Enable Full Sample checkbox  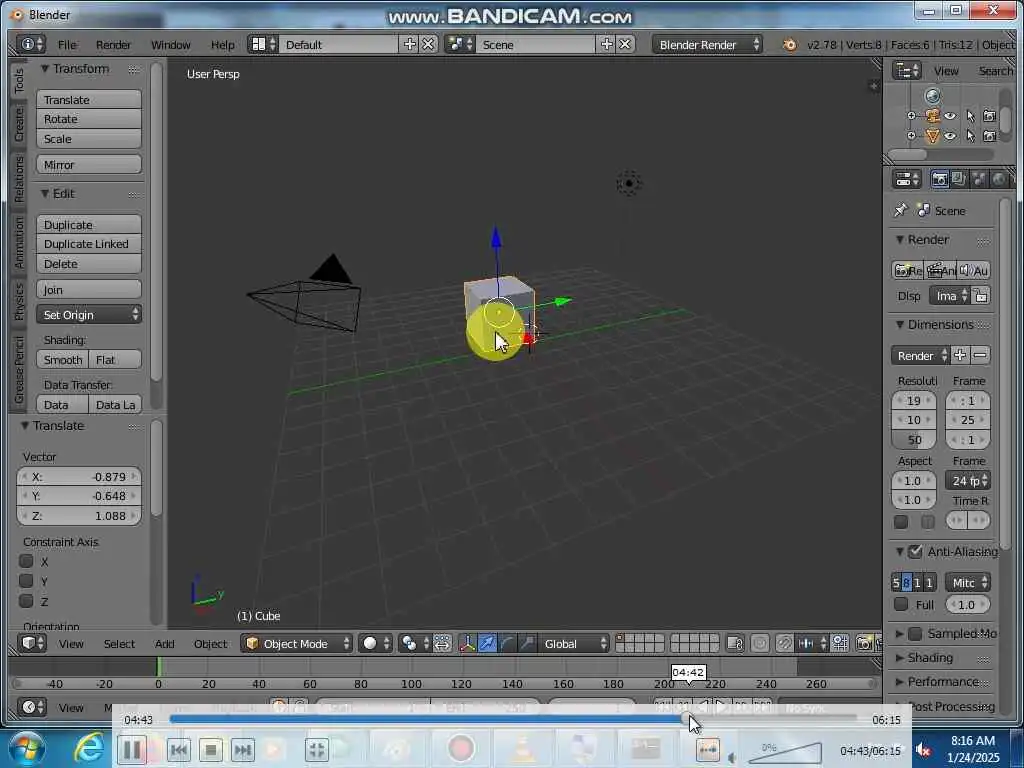click(x=901, y=604)
